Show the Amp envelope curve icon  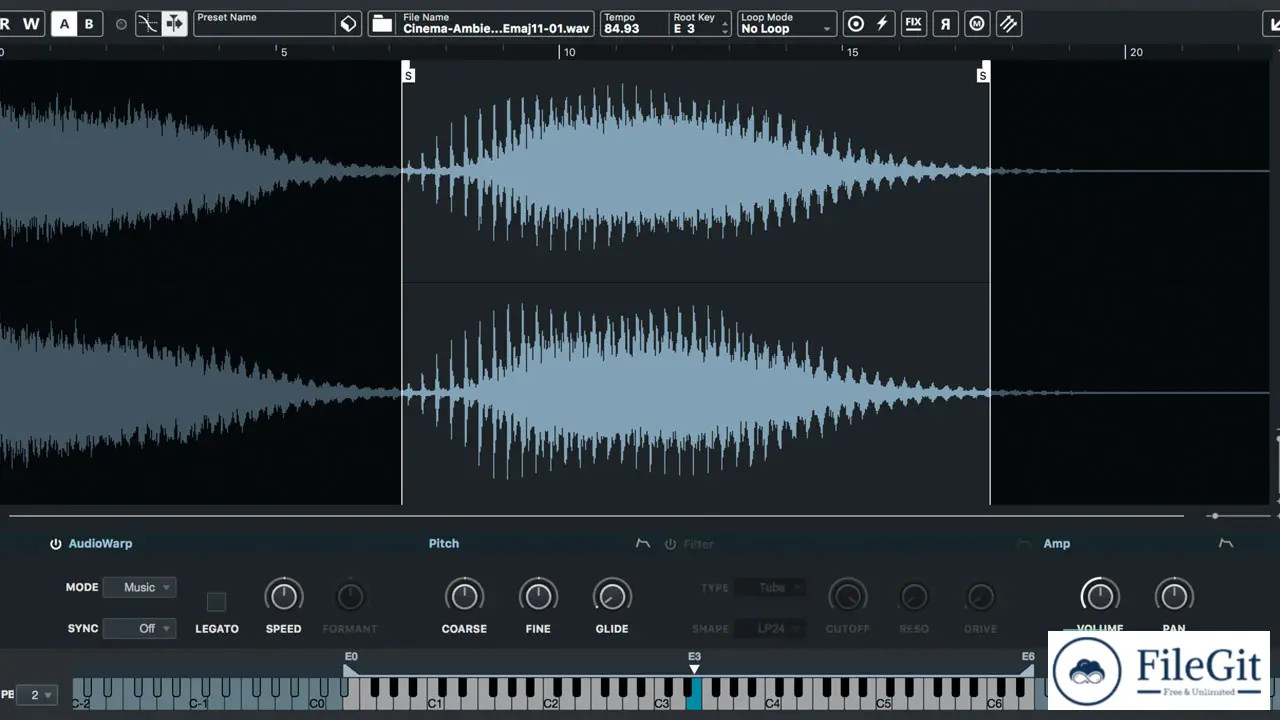pos(1226,544)
